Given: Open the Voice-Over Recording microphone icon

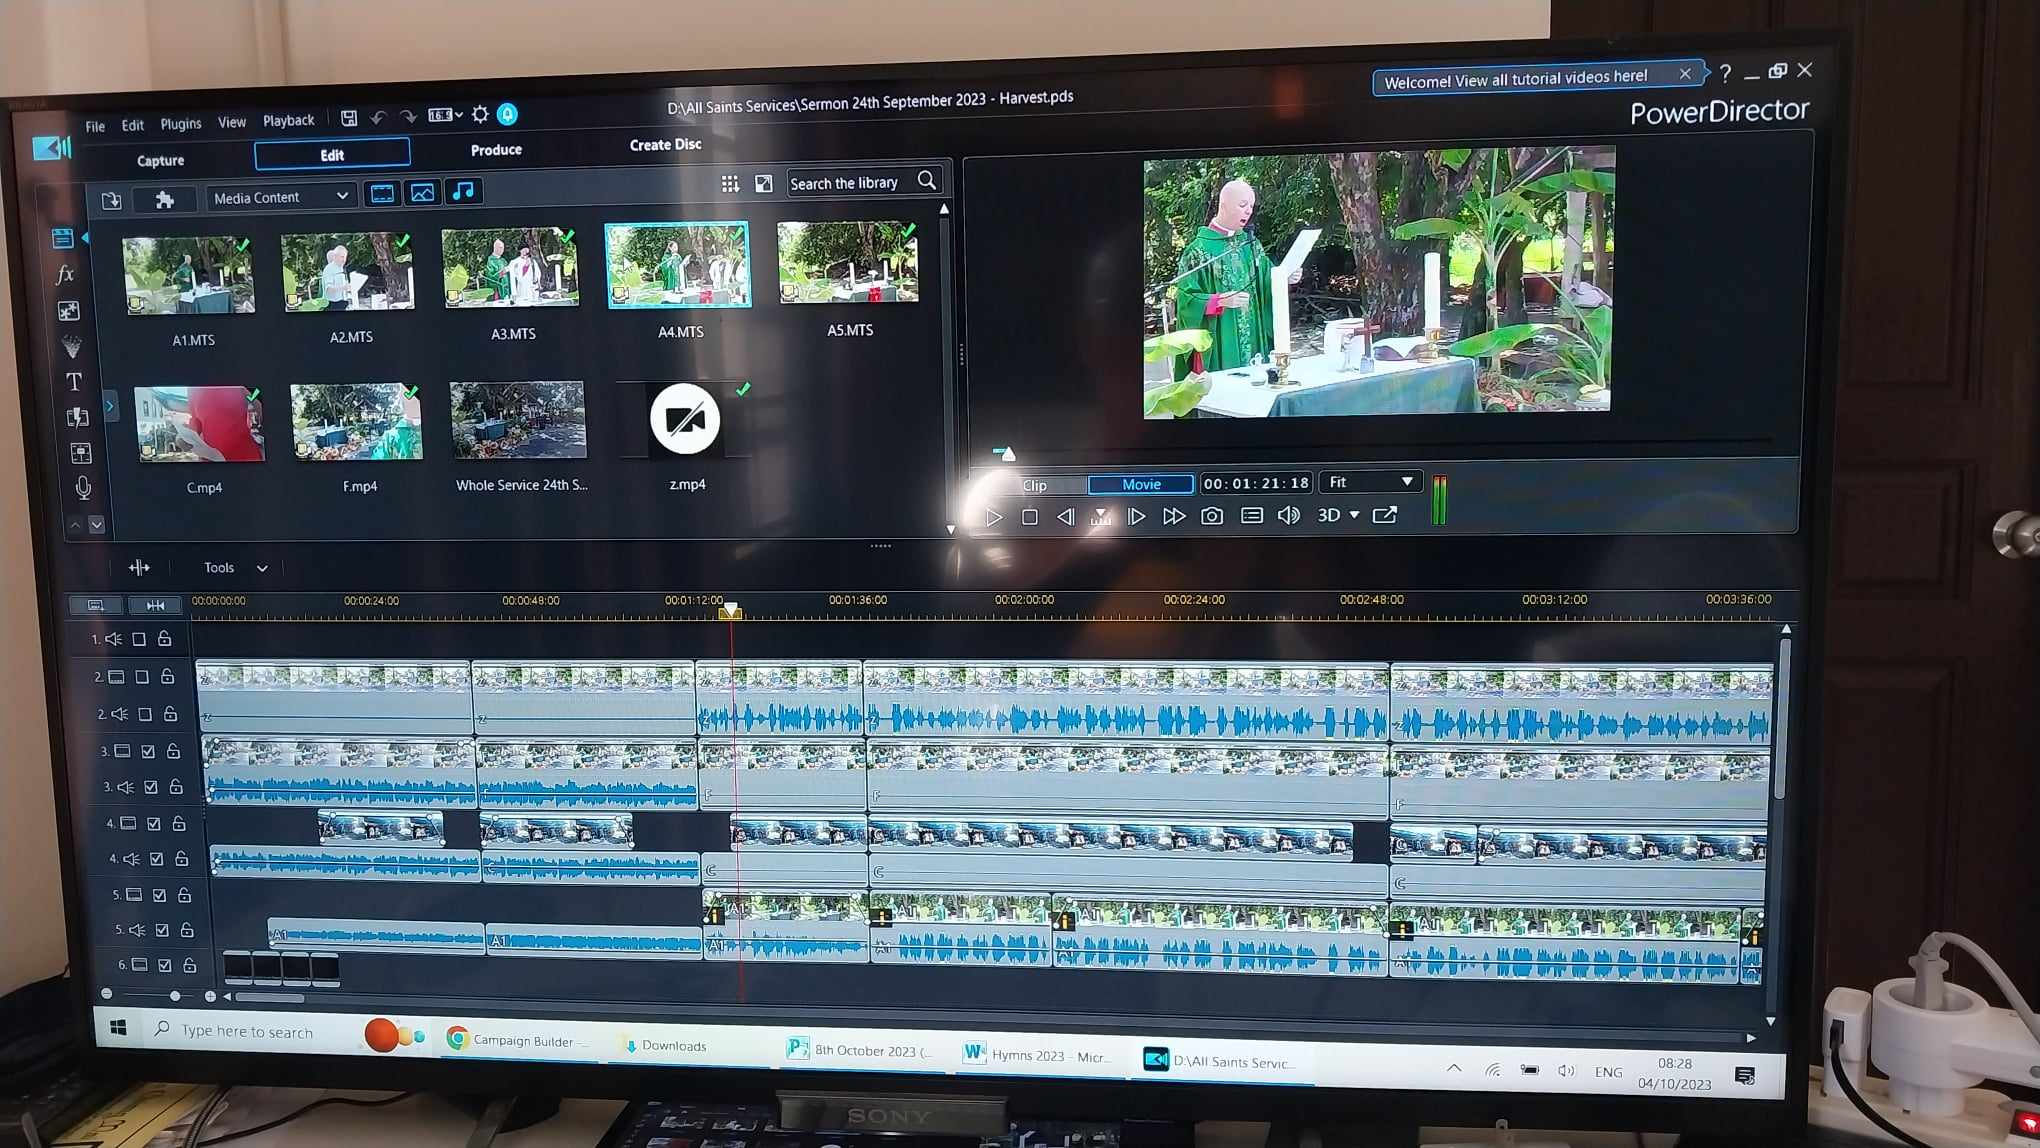Looking at the screenshot, I should pos(83,487).
